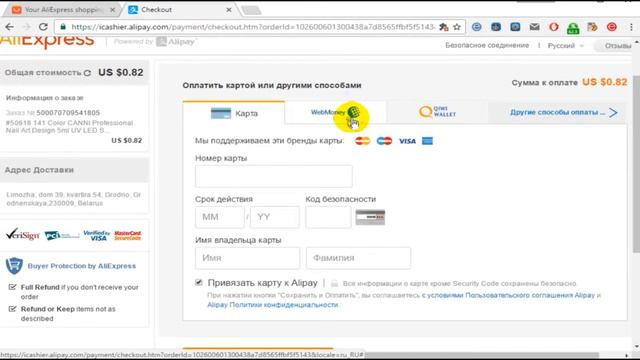Image resolution: width=640 pixels, height=360 pixels.
Task: Click the Alipay logo in header
Action: 176,42
